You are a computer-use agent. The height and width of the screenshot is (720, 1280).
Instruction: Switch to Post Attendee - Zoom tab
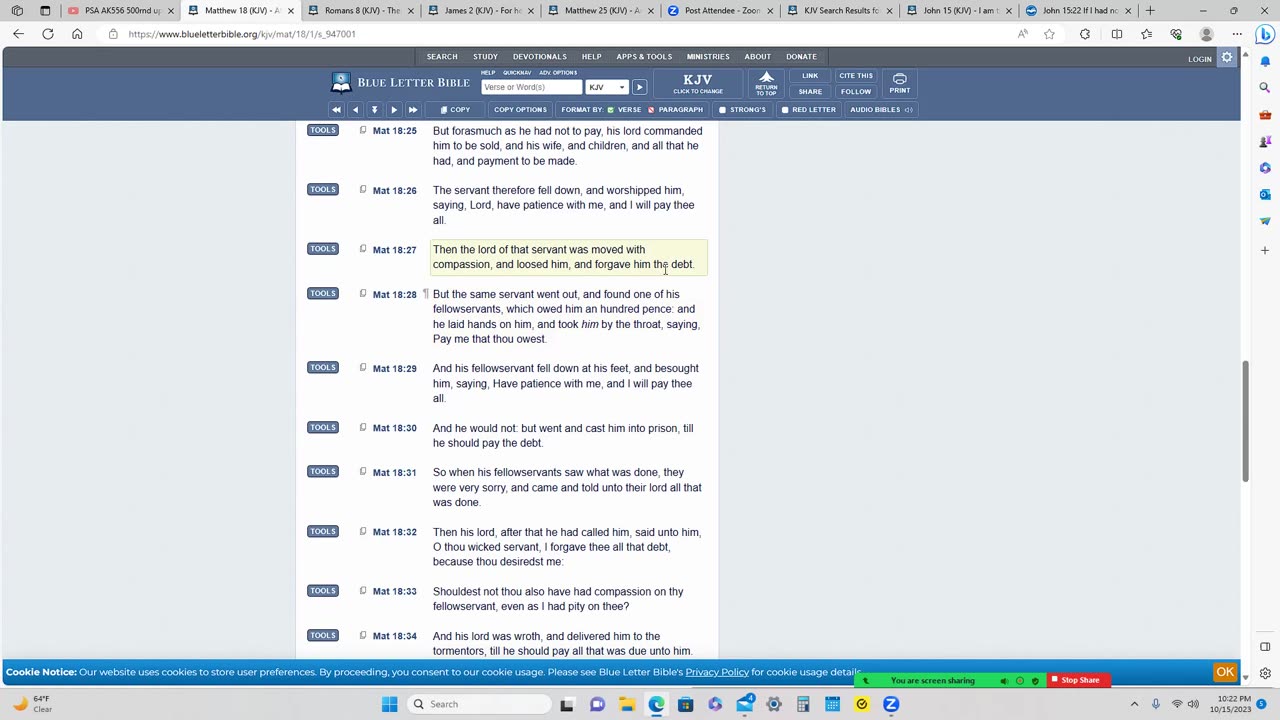click(x=717, y=11)
